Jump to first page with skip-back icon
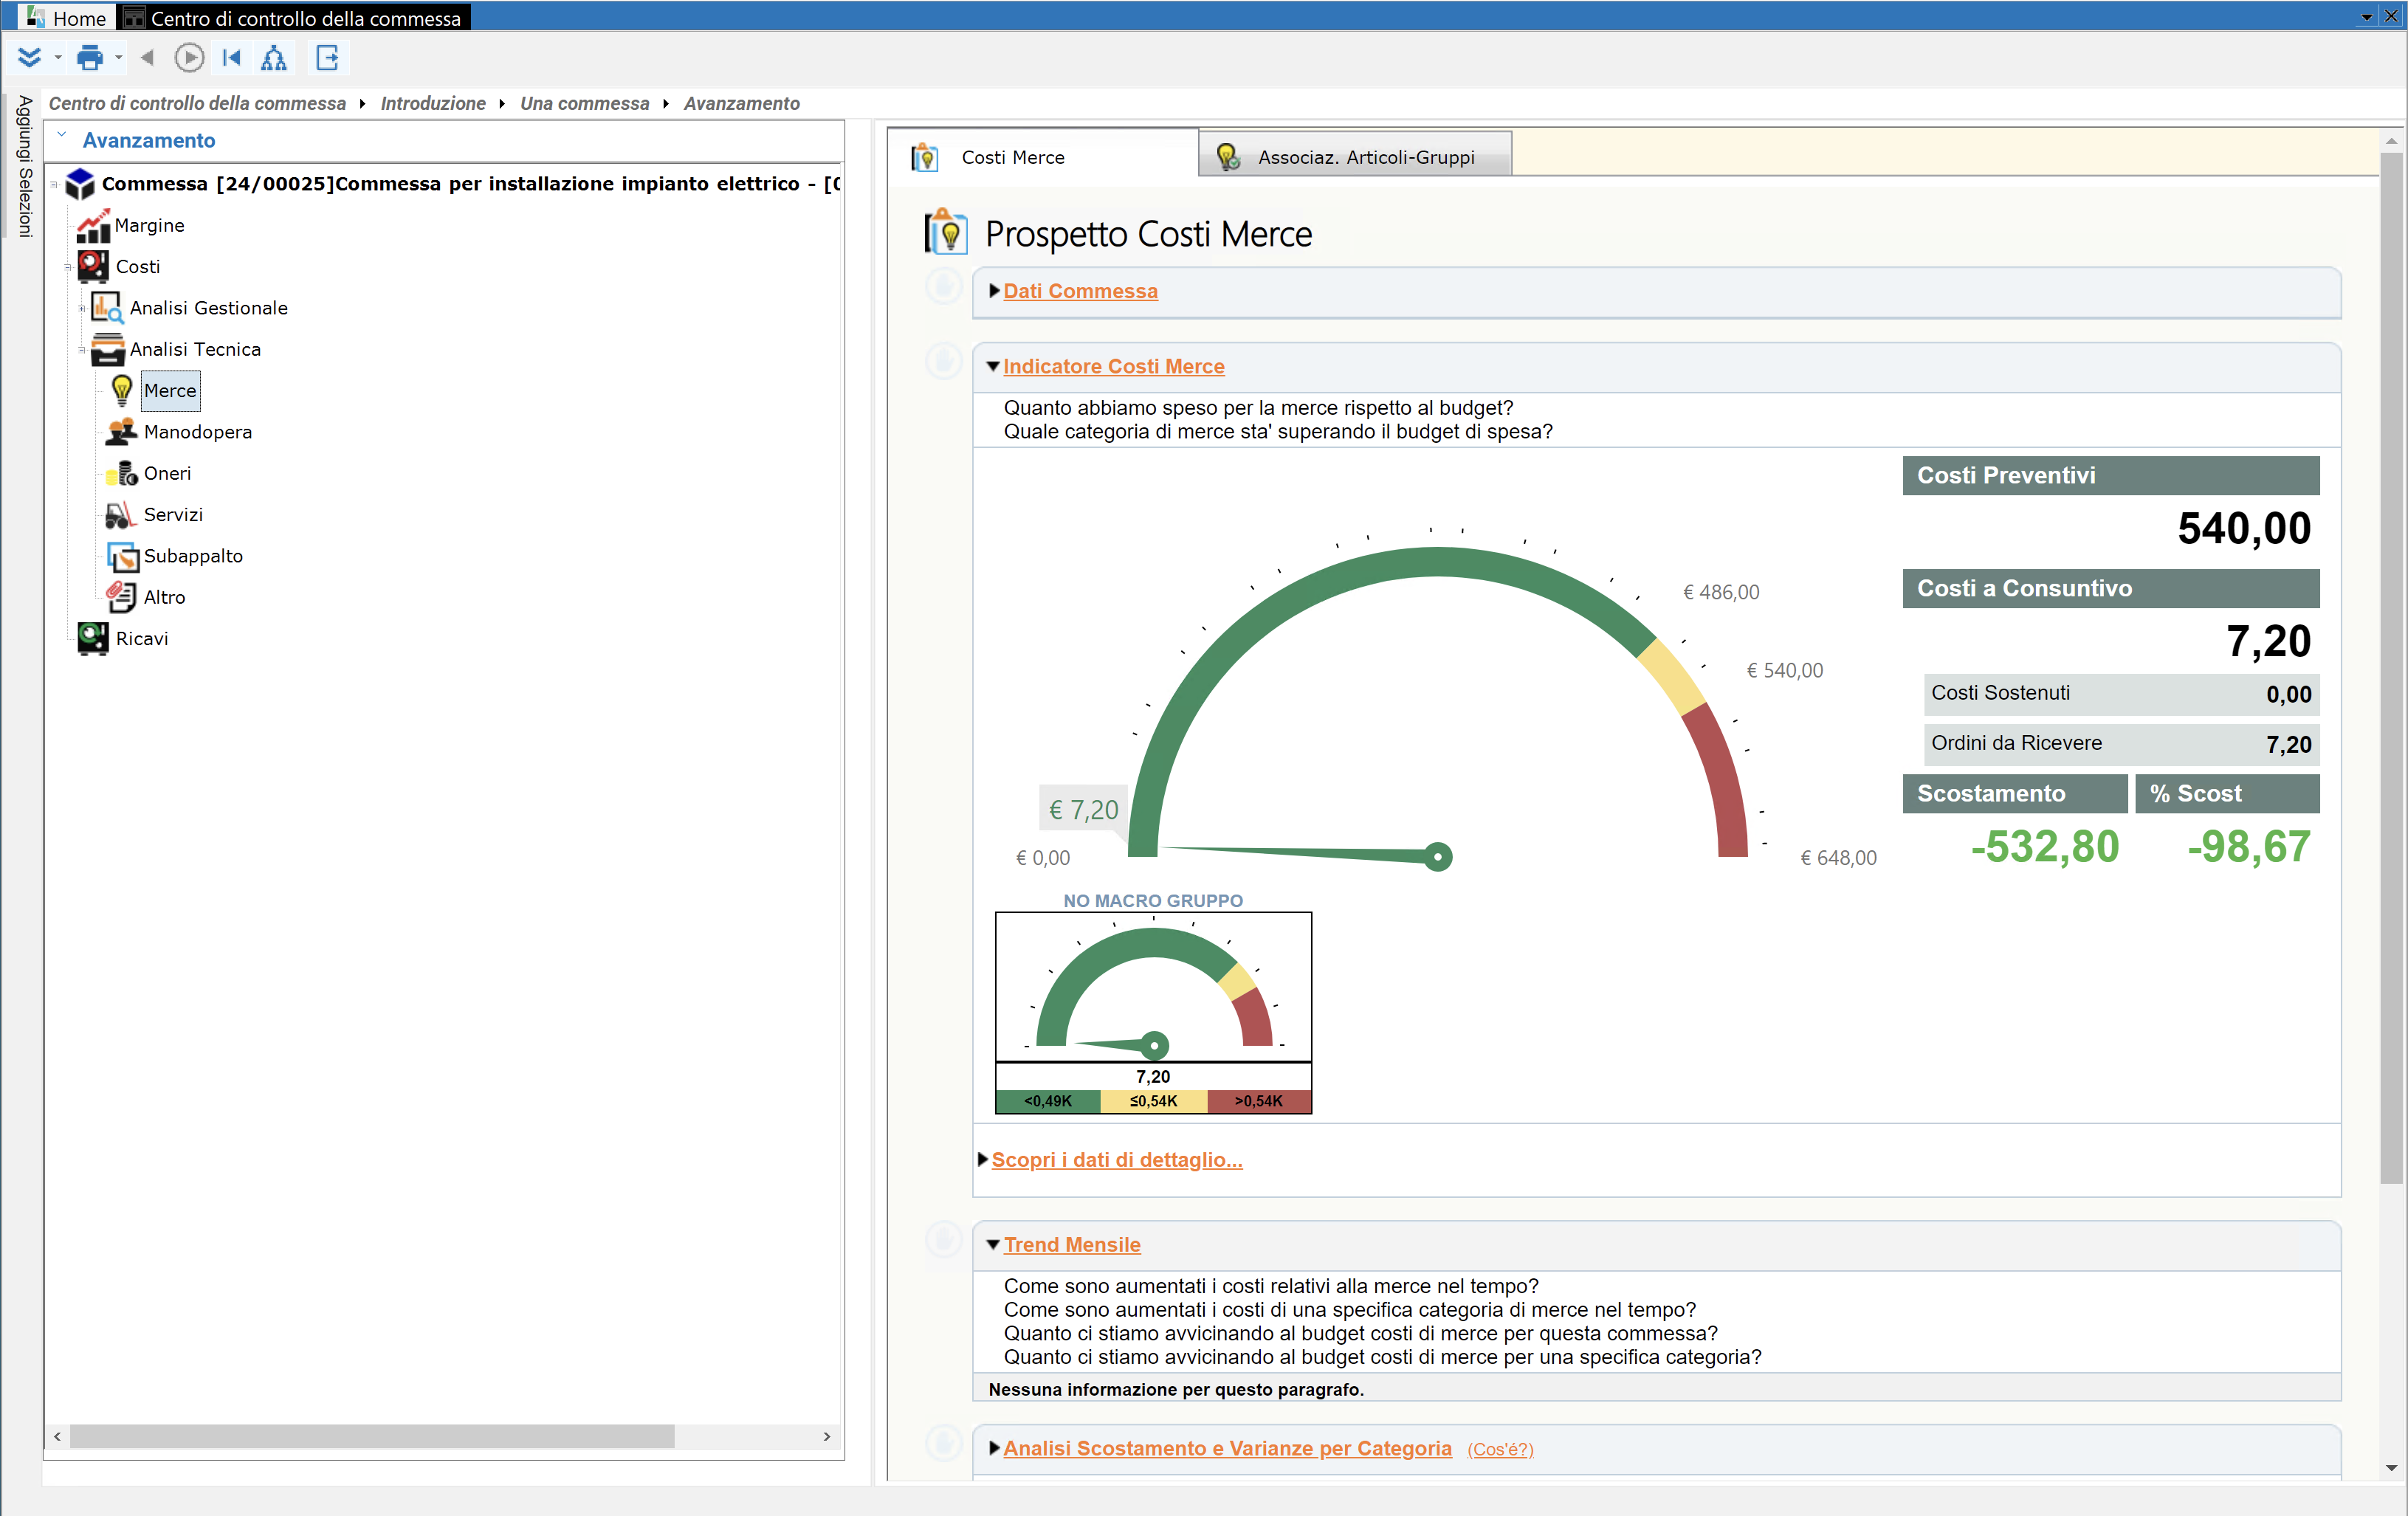Image resolution: width=2408 pixels, height=1516 pixels. click(232, 58)
